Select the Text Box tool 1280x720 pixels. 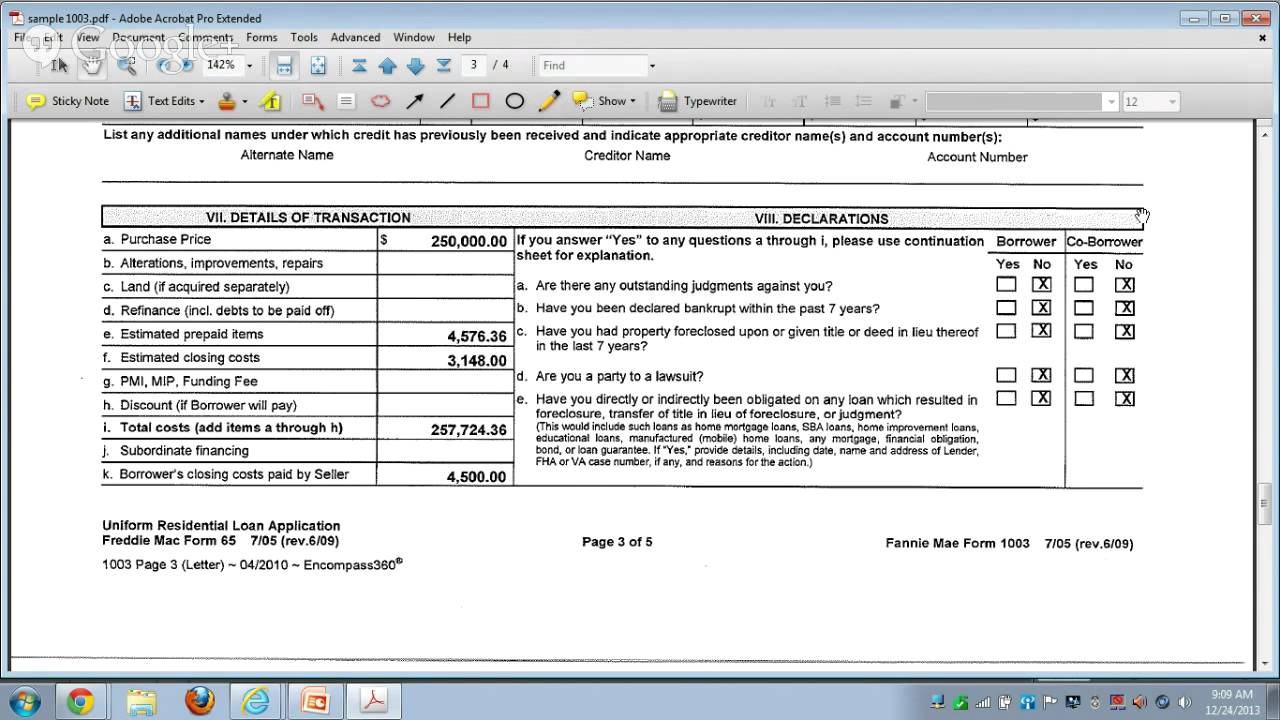click(x=346, y=101)
